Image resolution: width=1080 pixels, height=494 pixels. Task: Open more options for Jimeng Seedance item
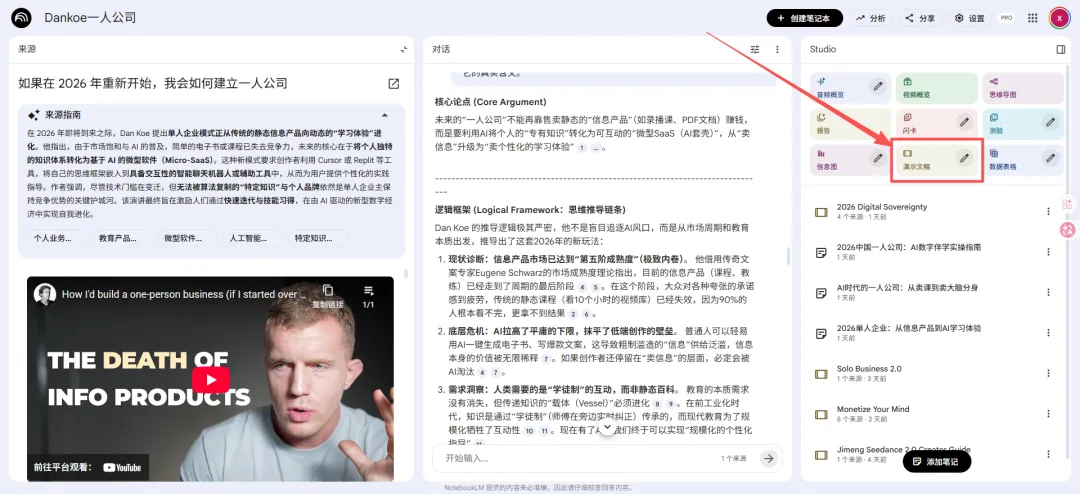point(1048,455)
